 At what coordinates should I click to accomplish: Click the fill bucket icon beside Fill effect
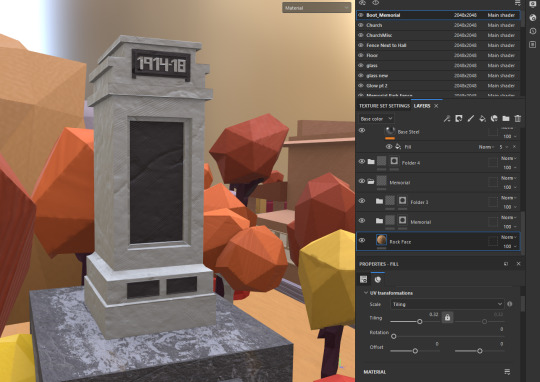point(398,146)
